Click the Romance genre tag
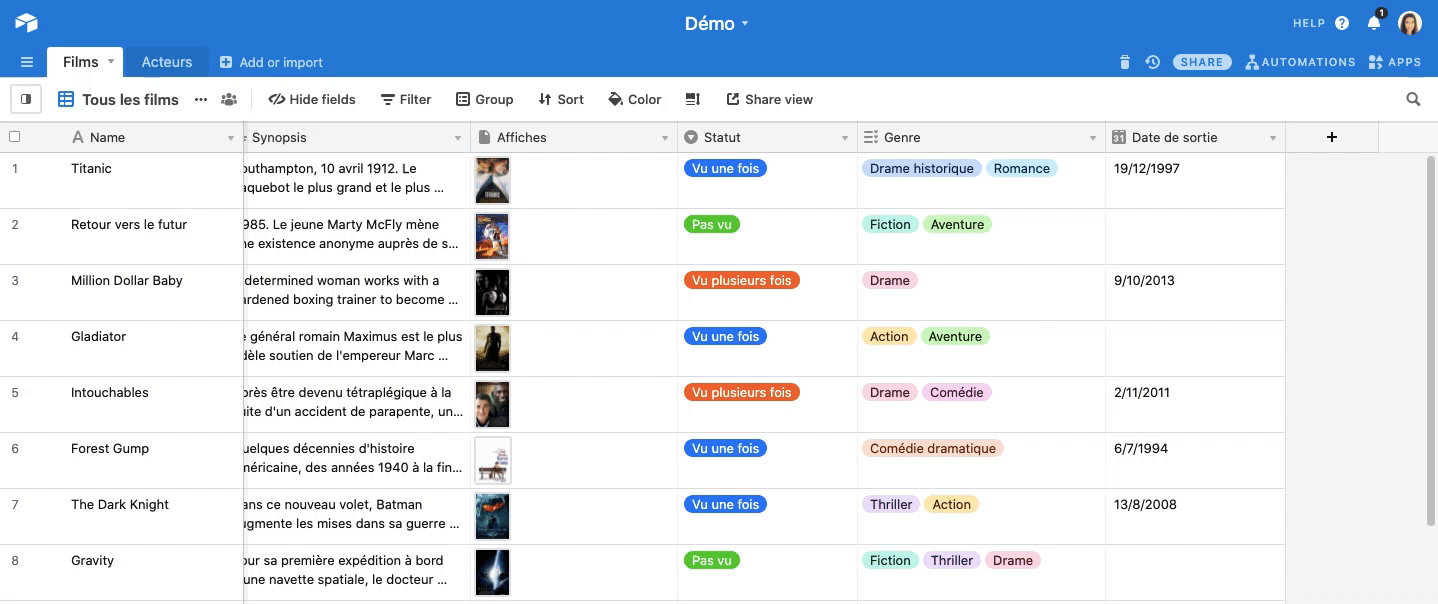 tap(1022, 169)
